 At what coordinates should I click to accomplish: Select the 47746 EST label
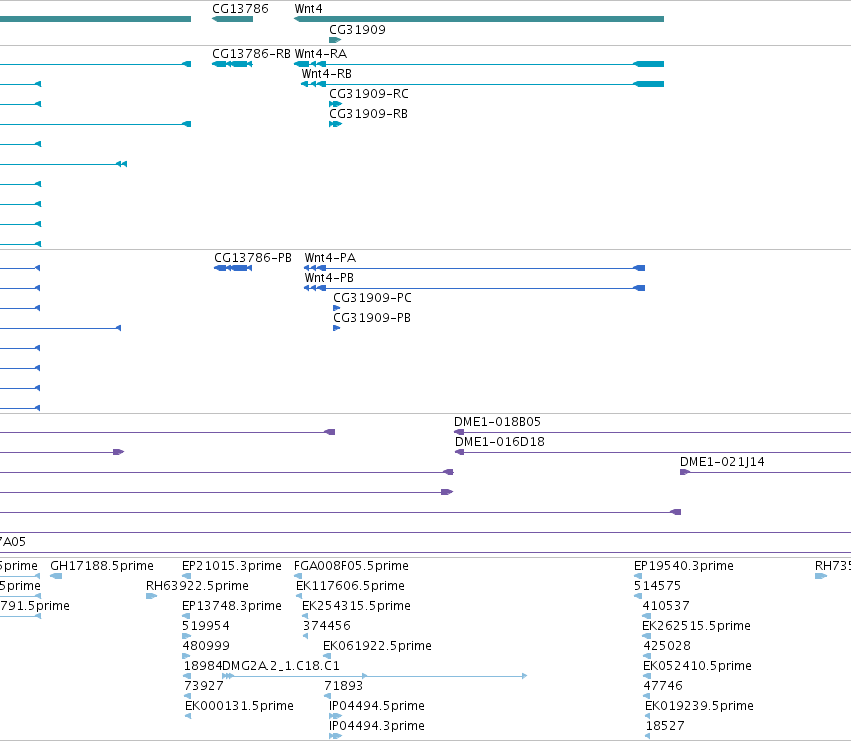[x=663, y=686]
